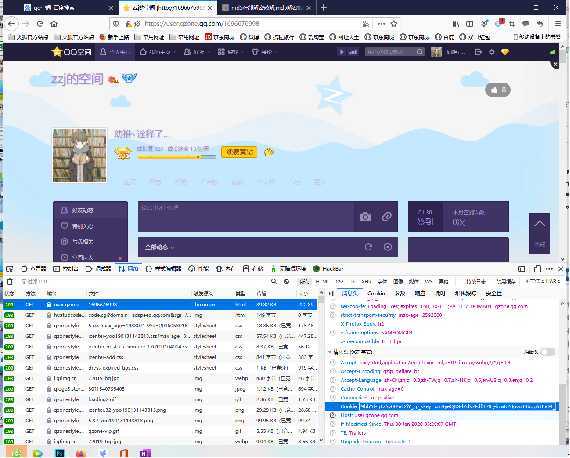
Task: Open the Firefox hamburger menu
Action: 558,24
